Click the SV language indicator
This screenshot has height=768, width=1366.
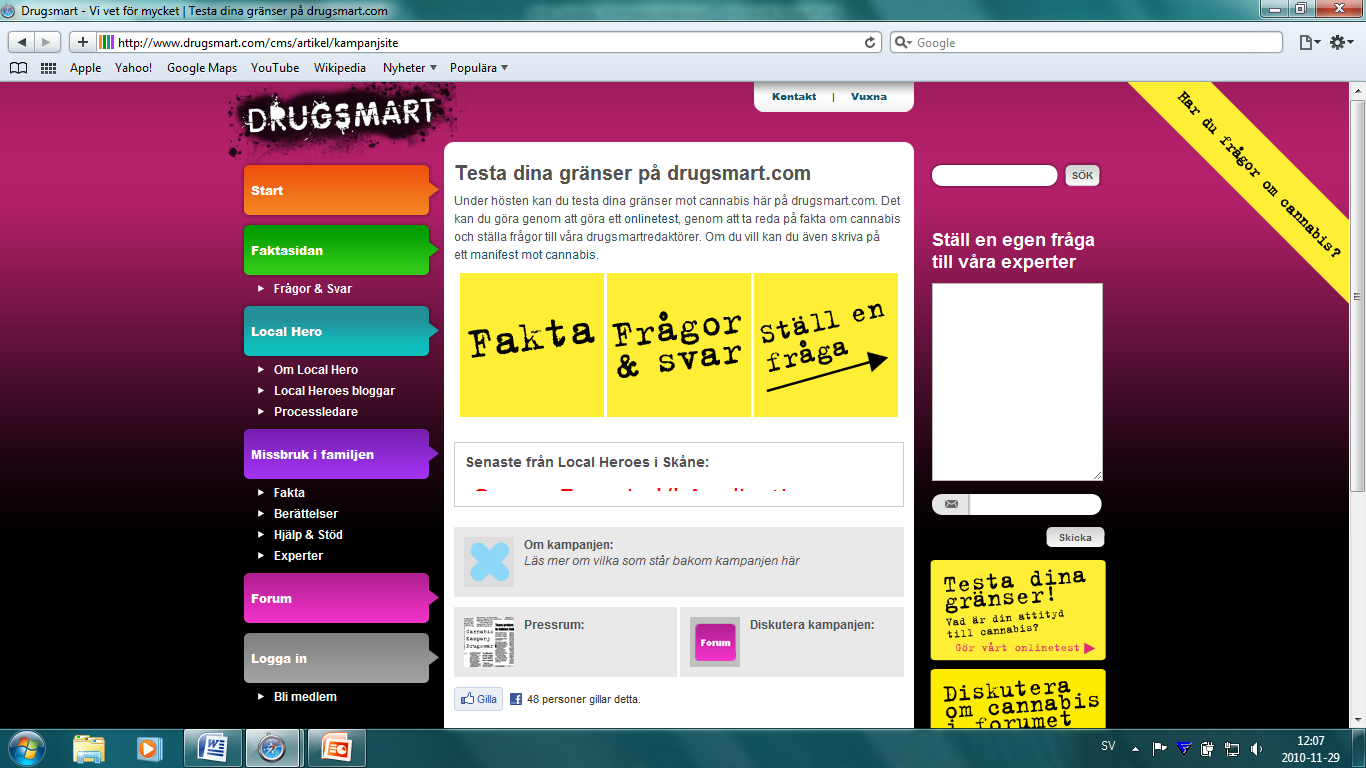1108,747
